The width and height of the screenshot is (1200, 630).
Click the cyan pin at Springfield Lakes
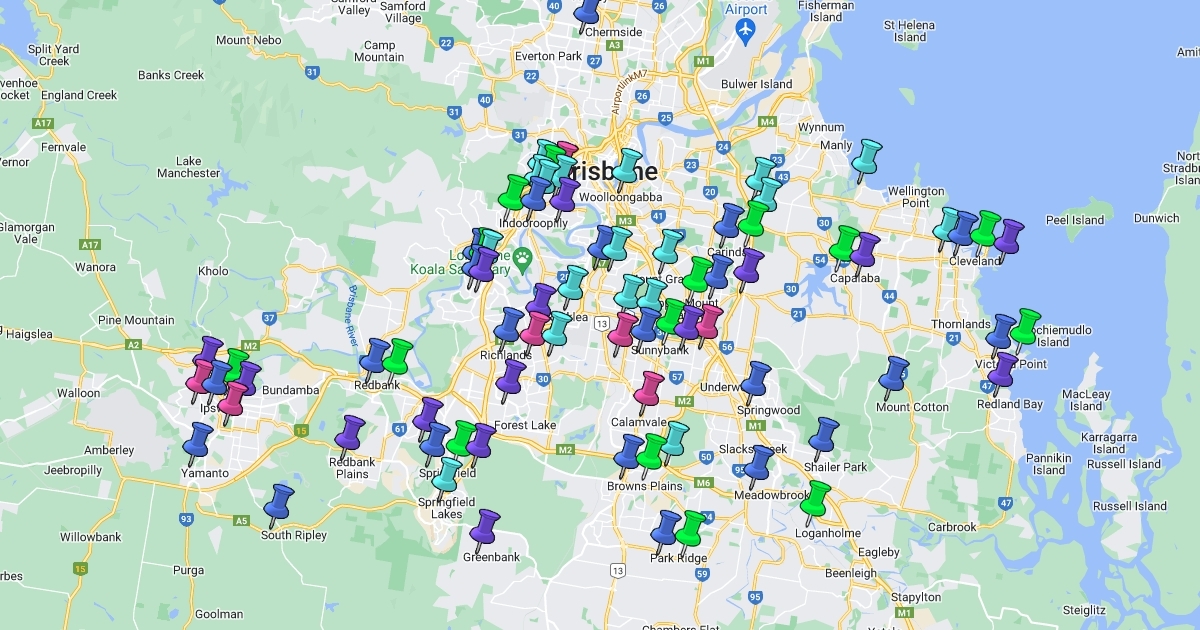coord(447,476)
